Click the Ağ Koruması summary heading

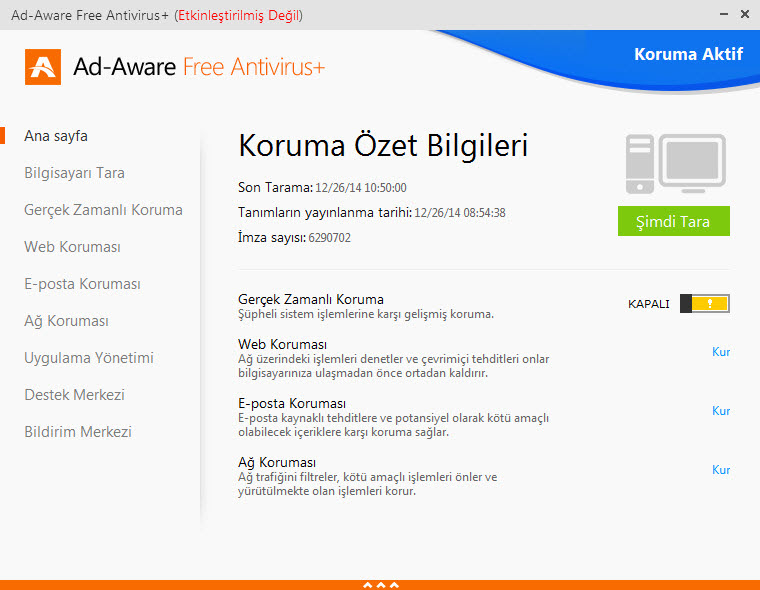coord(277,462)
